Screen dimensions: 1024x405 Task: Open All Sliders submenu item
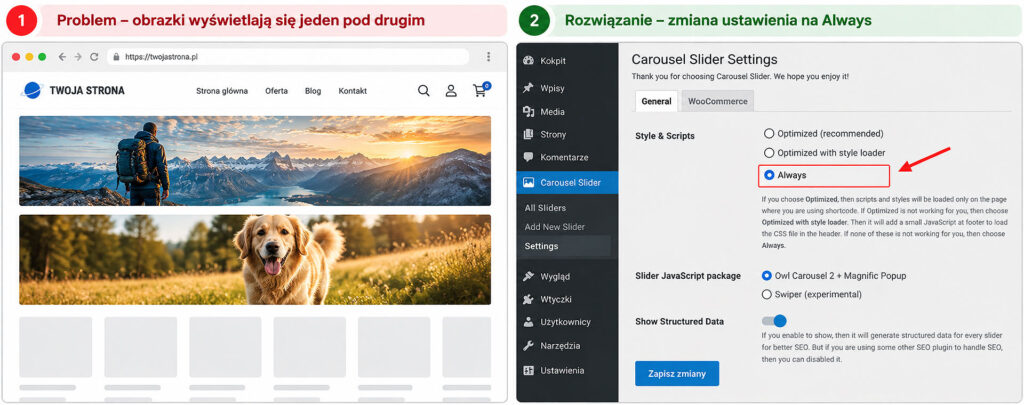tap(545, 208)
